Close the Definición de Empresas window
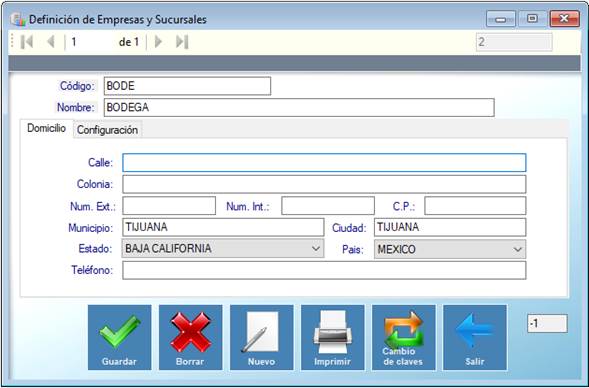 564,19
